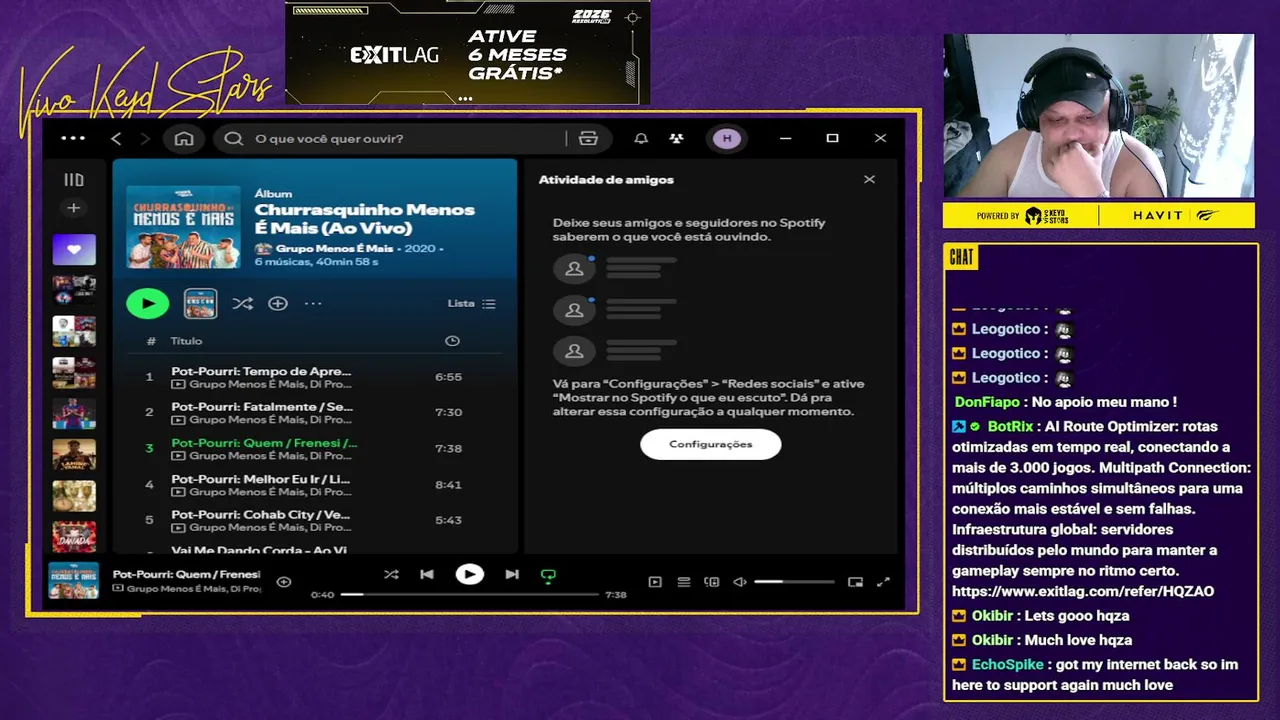Click the song progress bar
The height and width of the screenshot is (720, 1280).
(x=469, y=594)
